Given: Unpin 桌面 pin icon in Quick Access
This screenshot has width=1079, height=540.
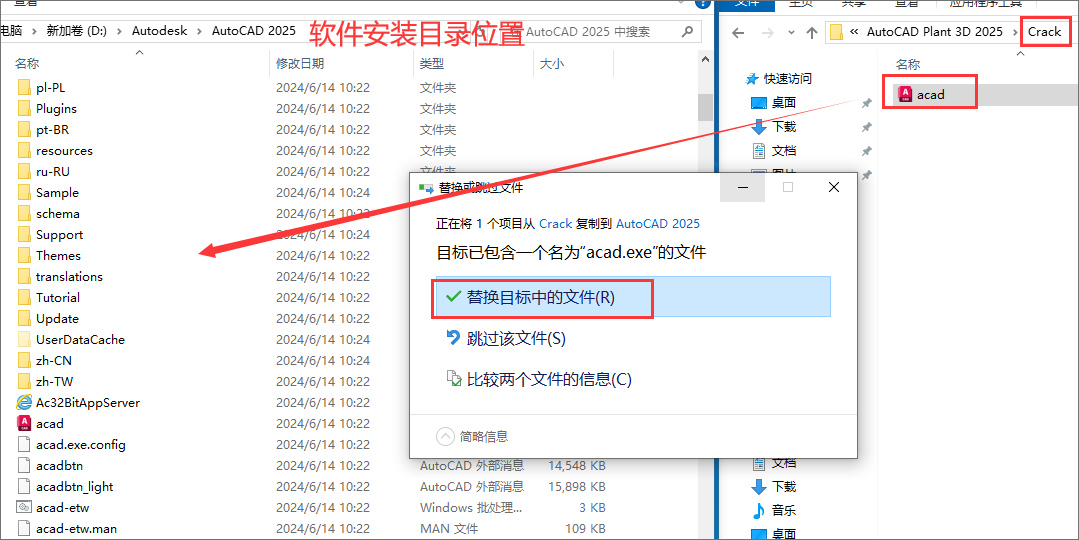Looking at the screenshot, I should [866, 103].
